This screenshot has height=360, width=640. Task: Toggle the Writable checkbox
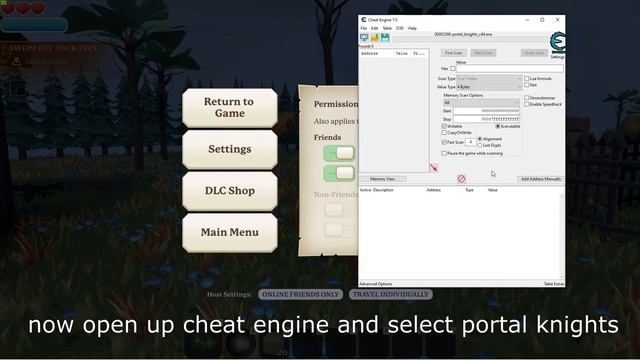pyautogui.click(x=444, y=126)
